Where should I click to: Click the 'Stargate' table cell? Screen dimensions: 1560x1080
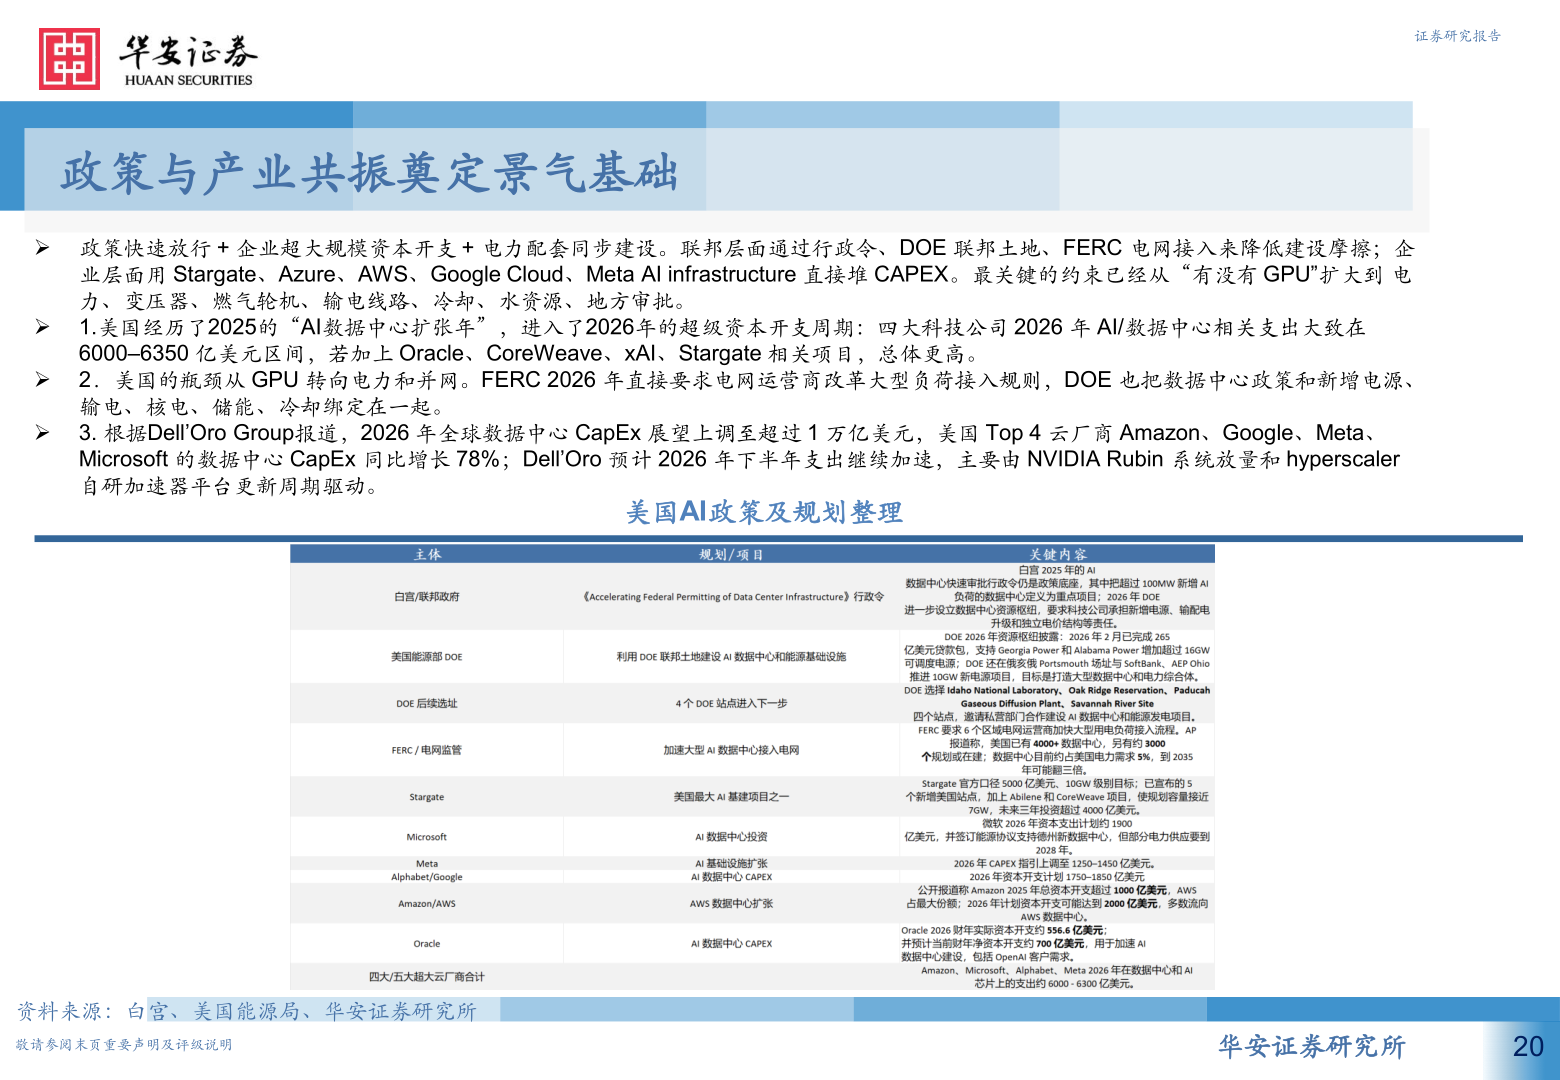(427, 797)
